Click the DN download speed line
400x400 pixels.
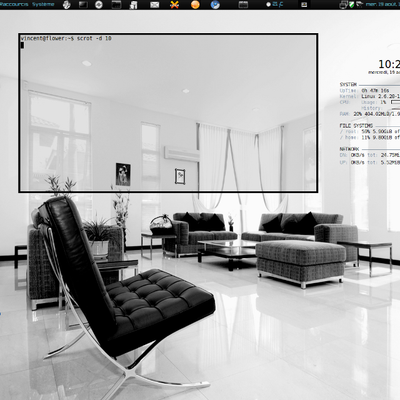click(x=370, y=155)
